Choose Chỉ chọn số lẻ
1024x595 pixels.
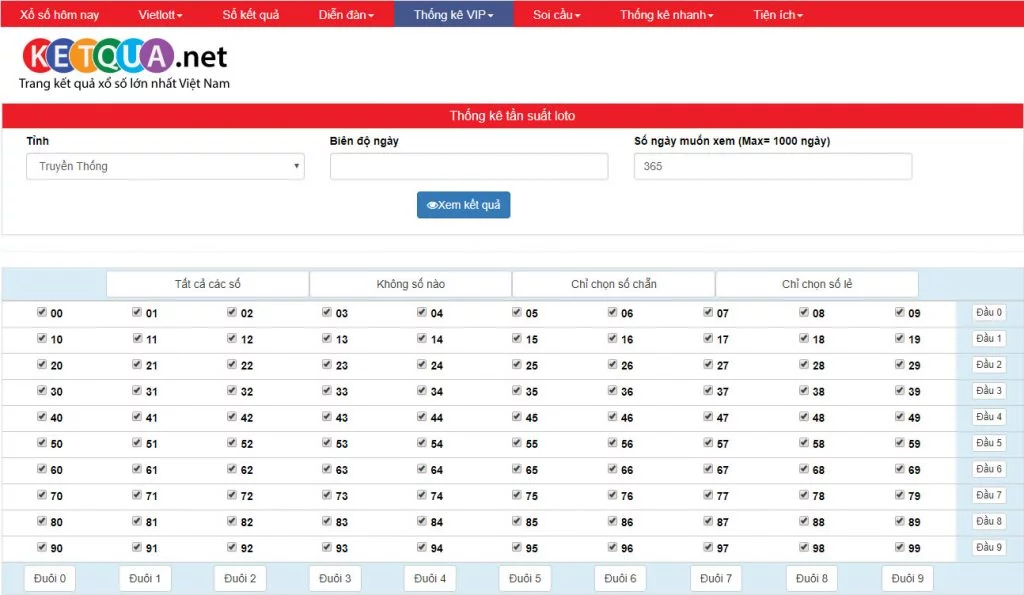[816, 284]
